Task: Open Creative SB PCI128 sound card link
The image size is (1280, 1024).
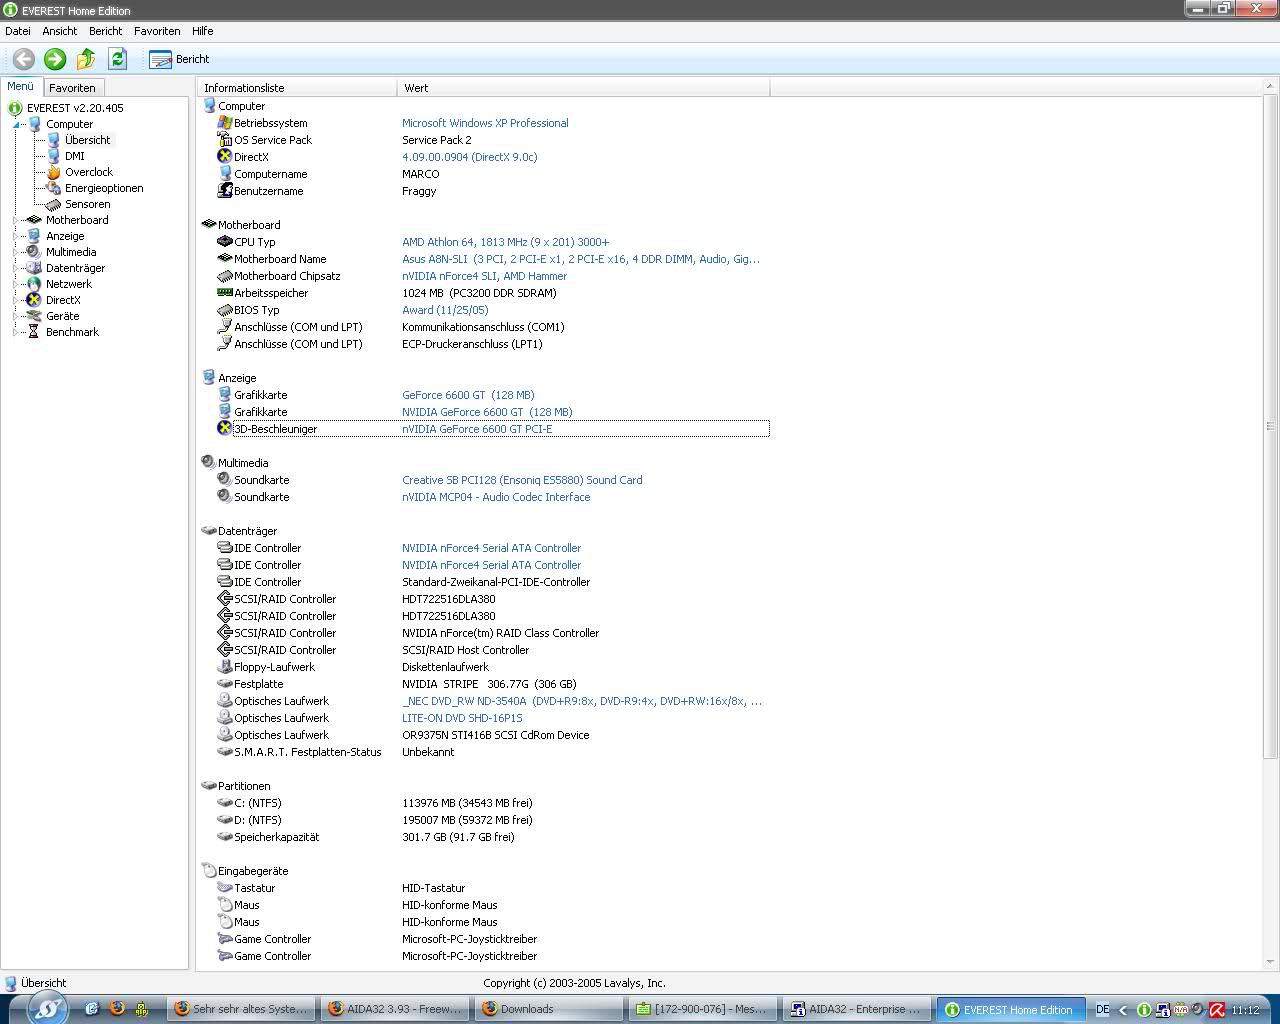Action: click(x=522, y=480)
